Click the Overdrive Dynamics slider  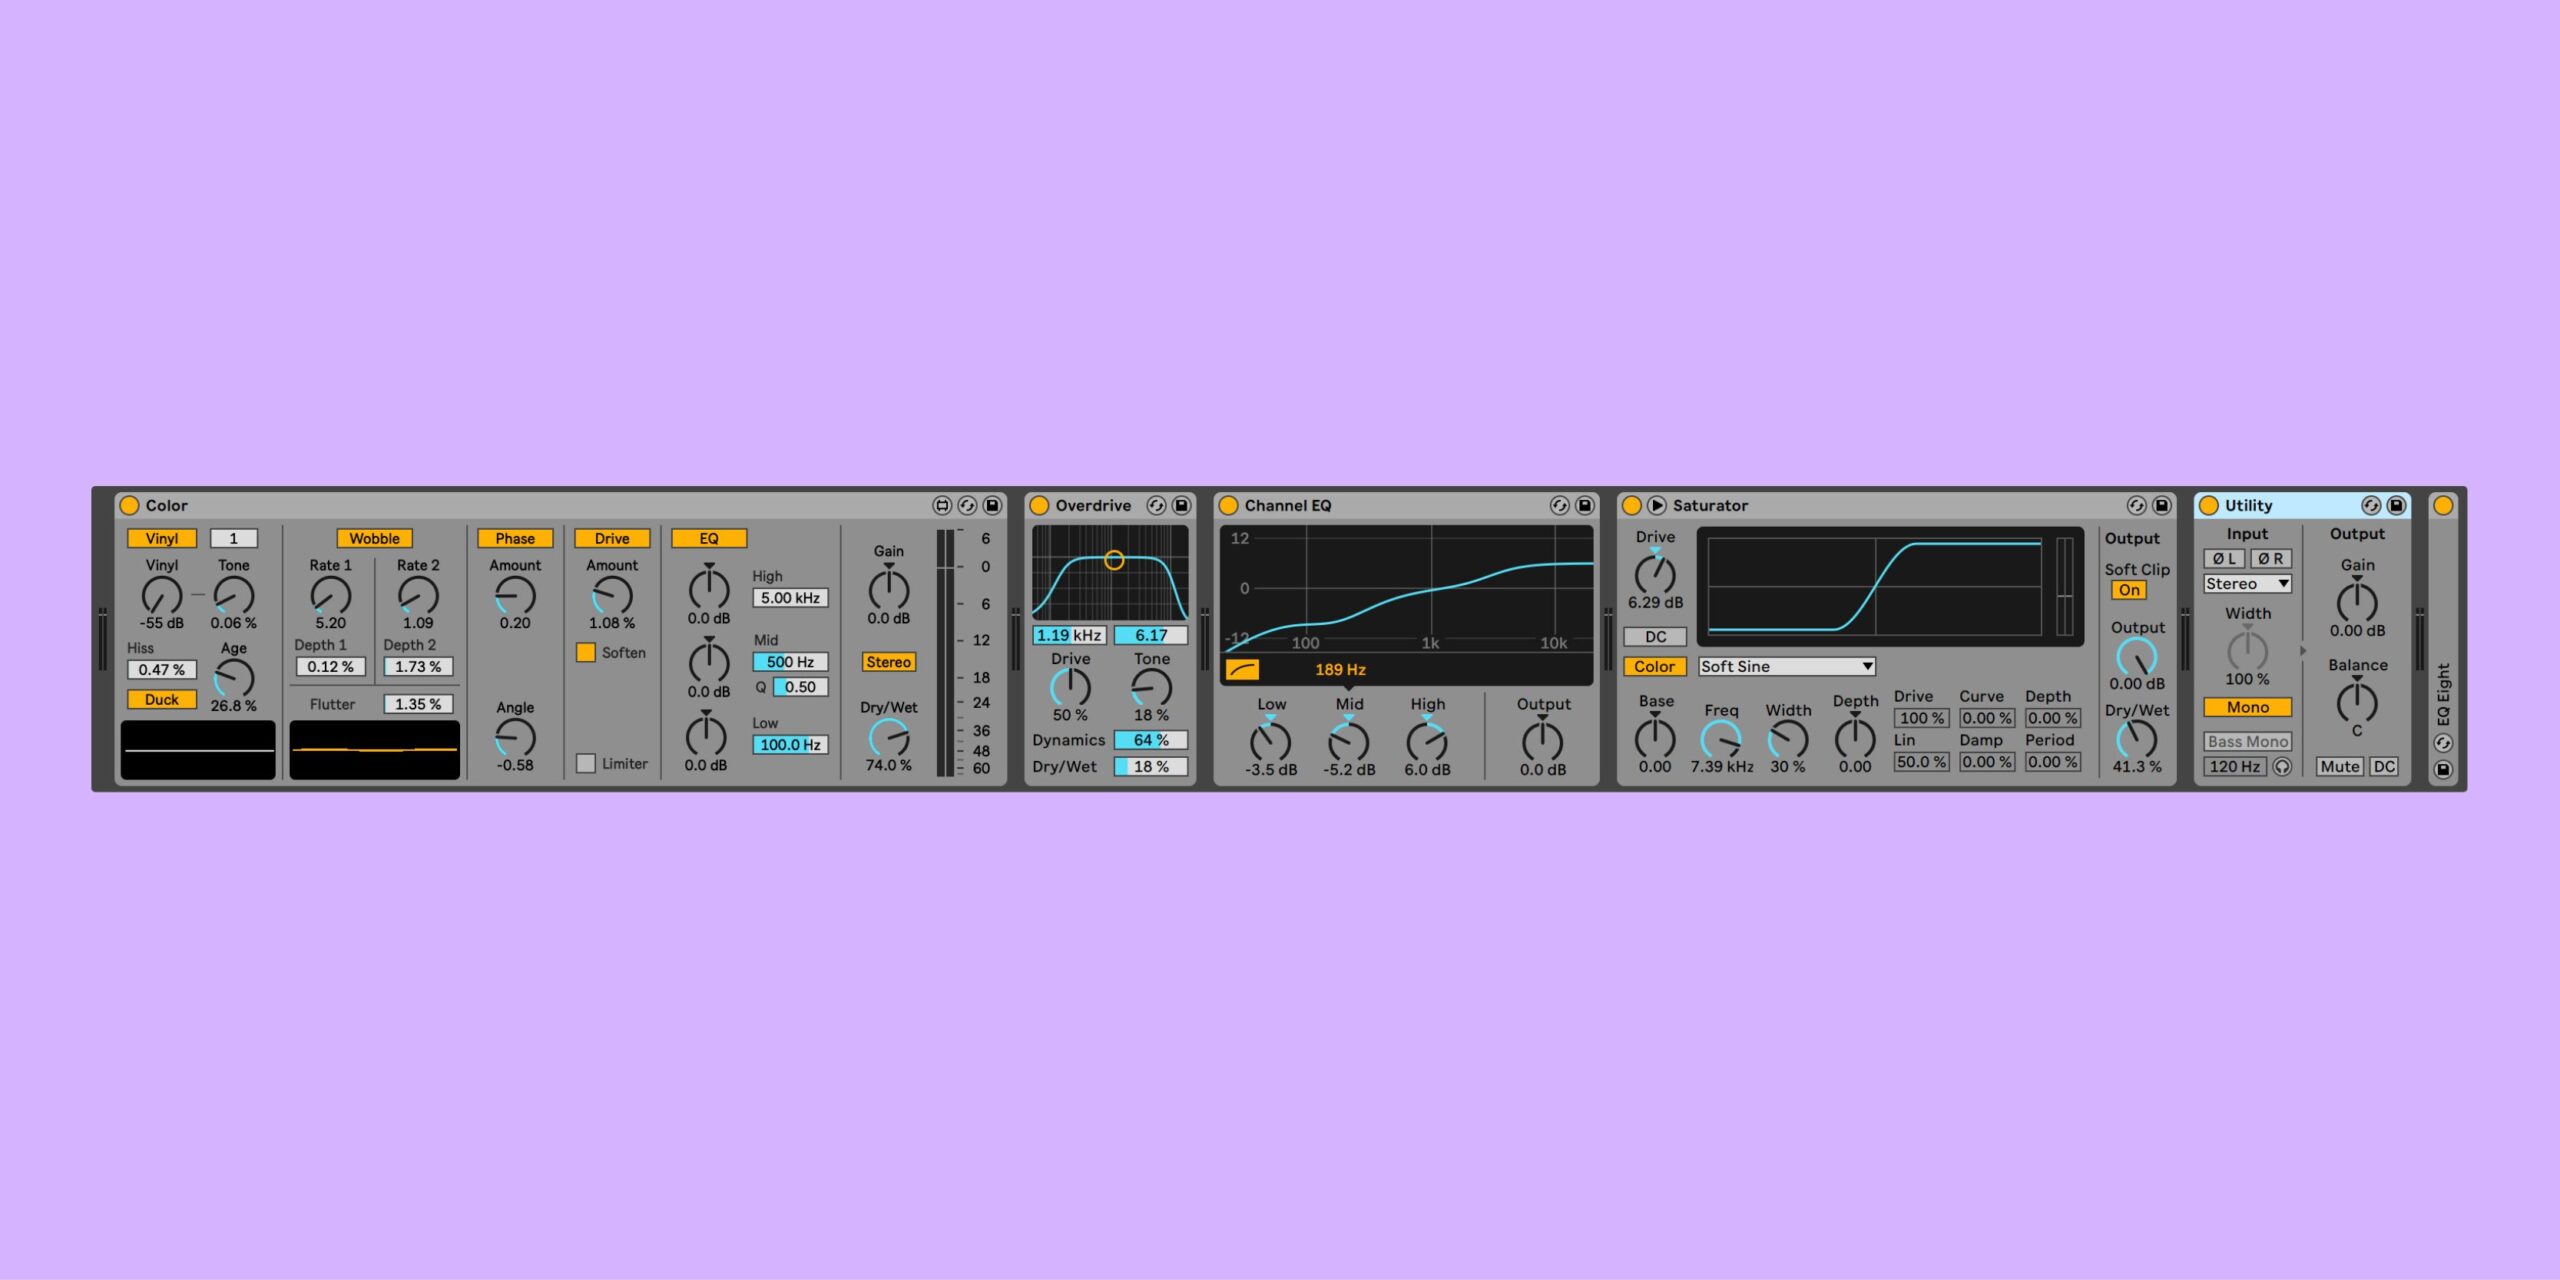1150,741
